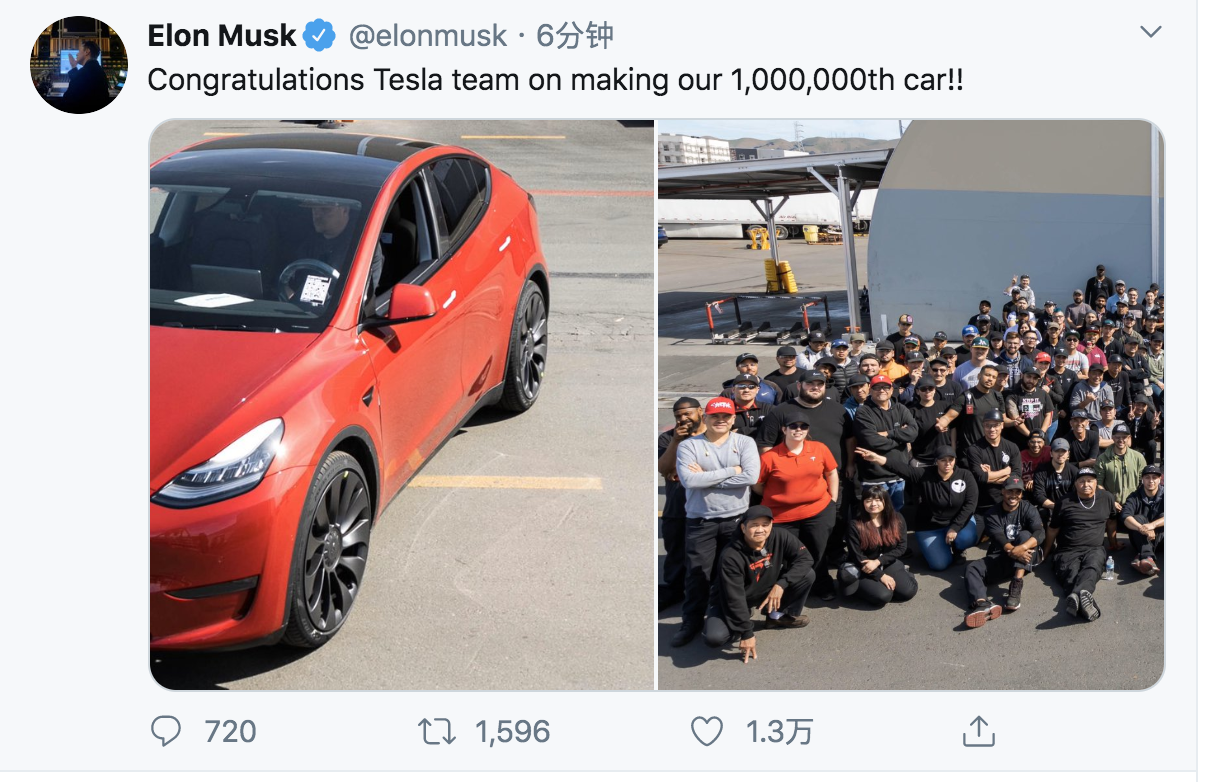
Task: Click the share upload icon
Action: pos(977,731)
